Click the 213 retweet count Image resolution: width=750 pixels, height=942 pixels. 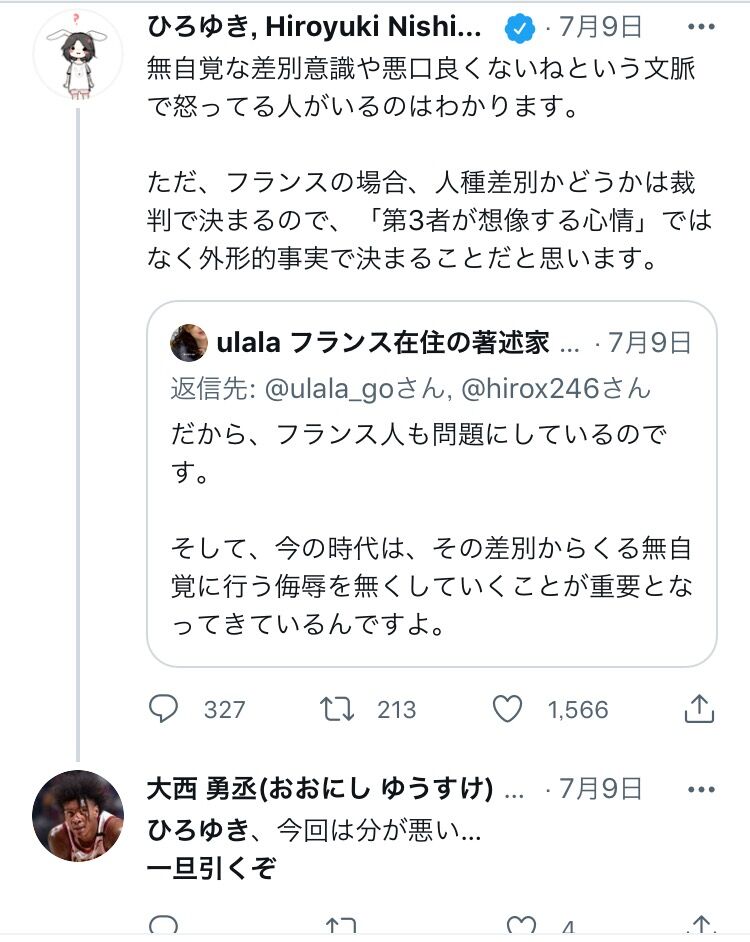[x=396, y=710]
